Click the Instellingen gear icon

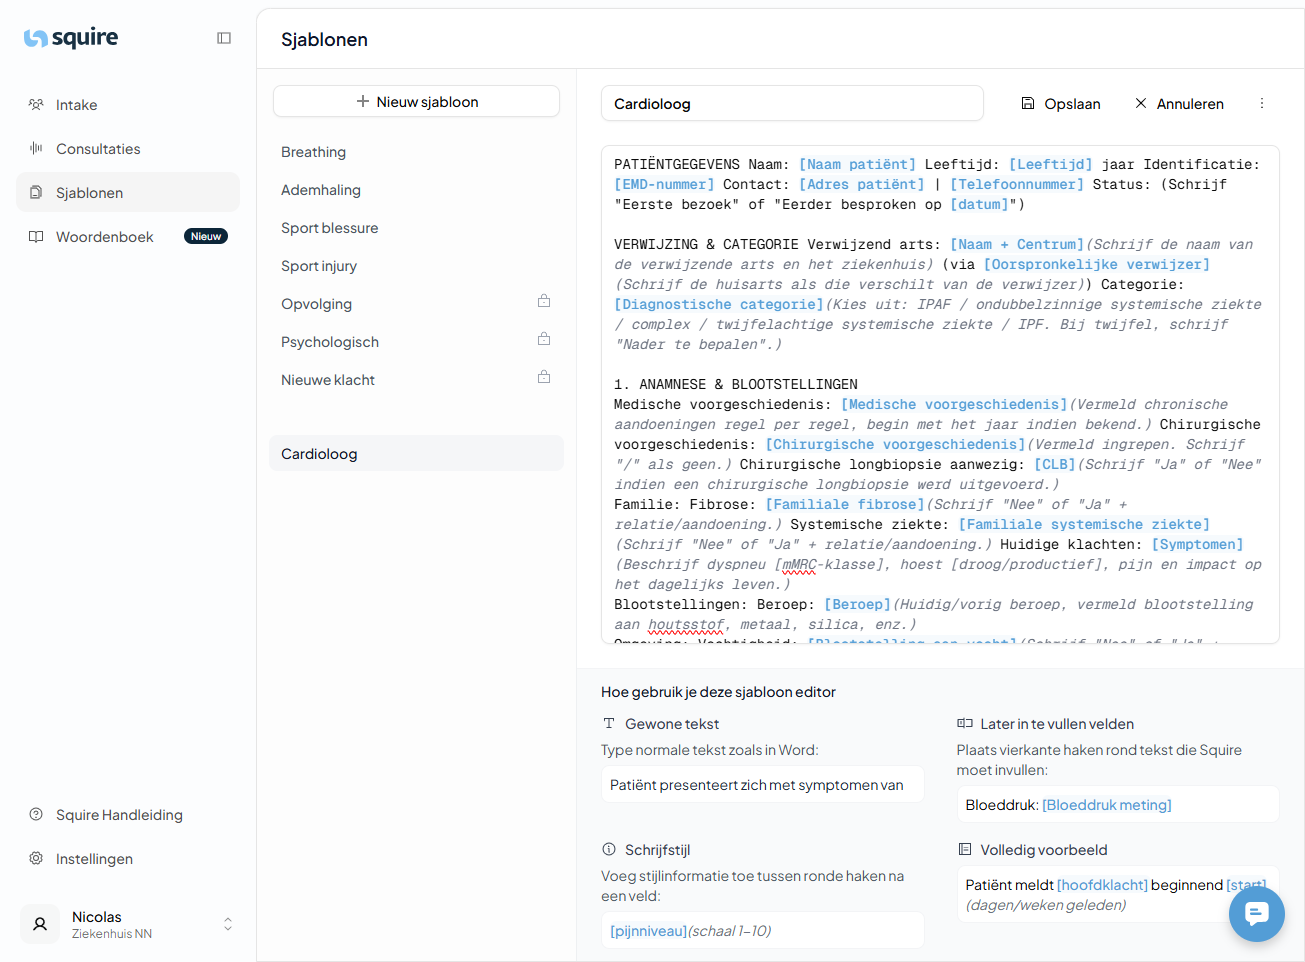[36, 858]
